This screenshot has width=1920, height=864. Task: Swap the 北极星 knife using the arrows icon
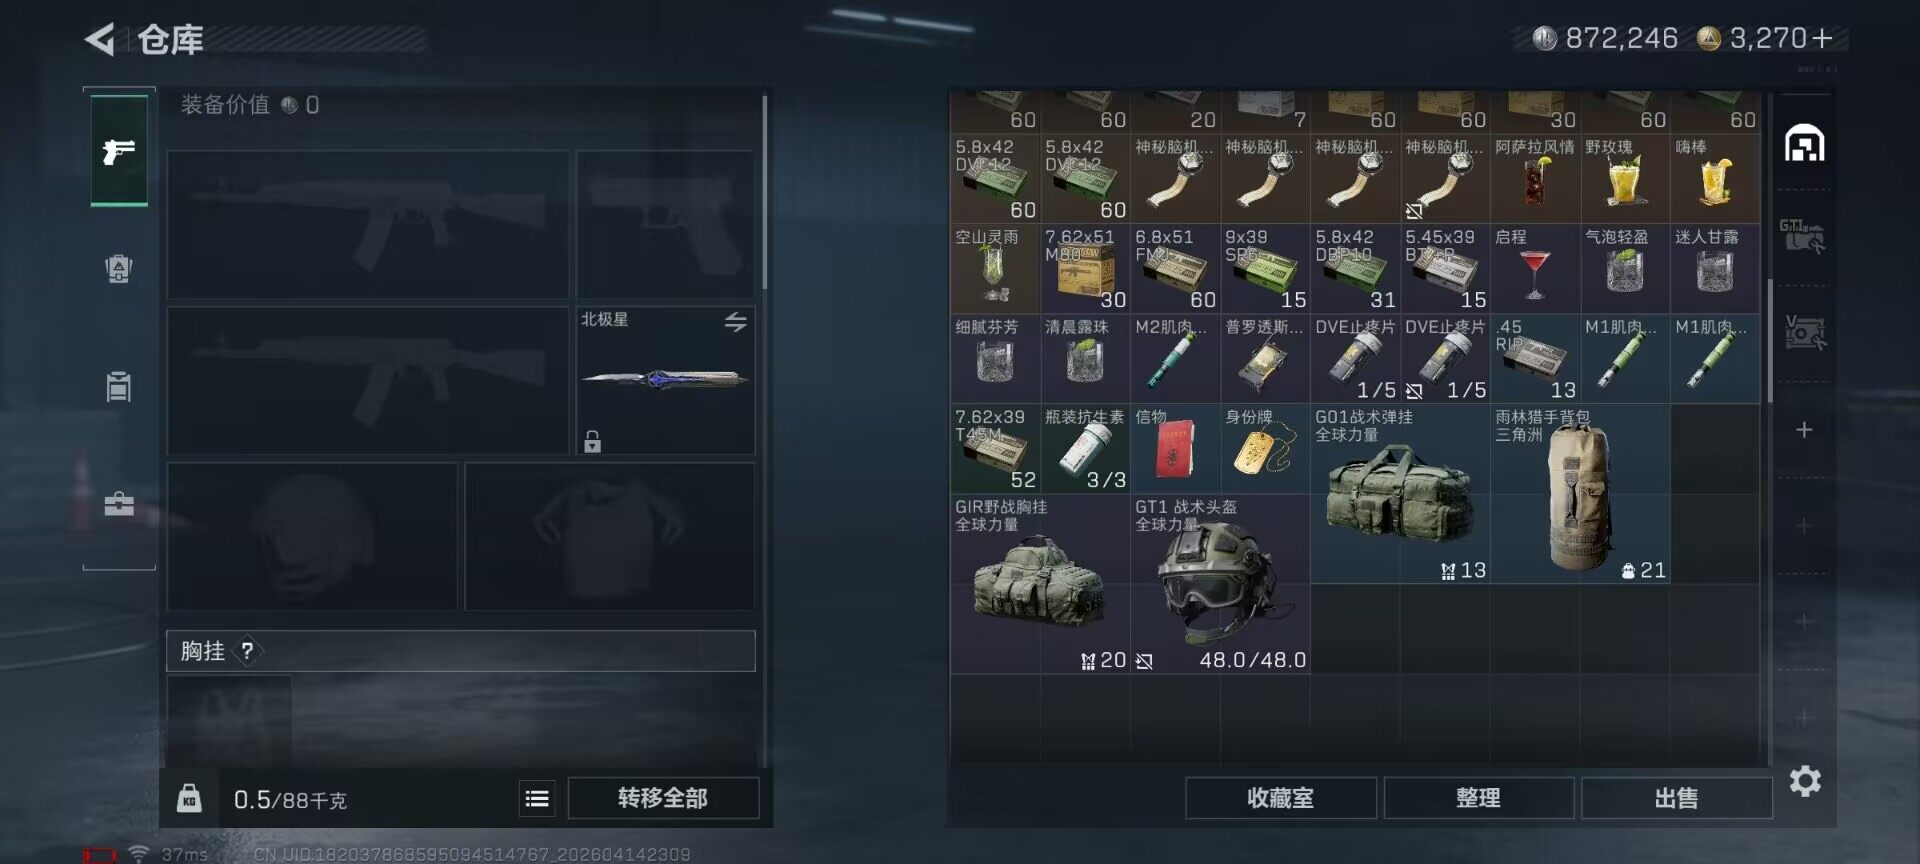pyautogui.click(x=735, y=321)
